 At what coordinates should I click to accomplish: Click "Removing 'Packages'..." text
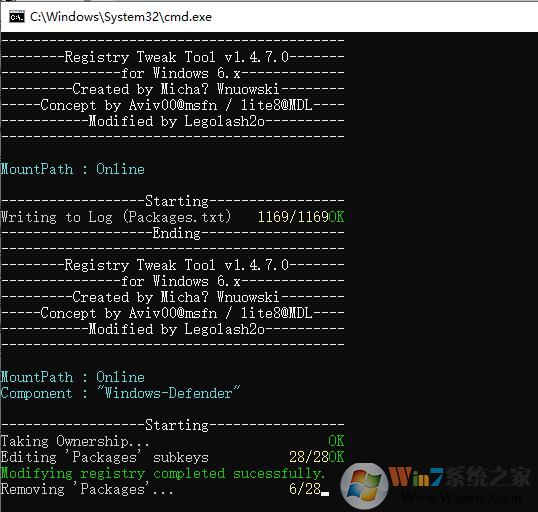87,489
